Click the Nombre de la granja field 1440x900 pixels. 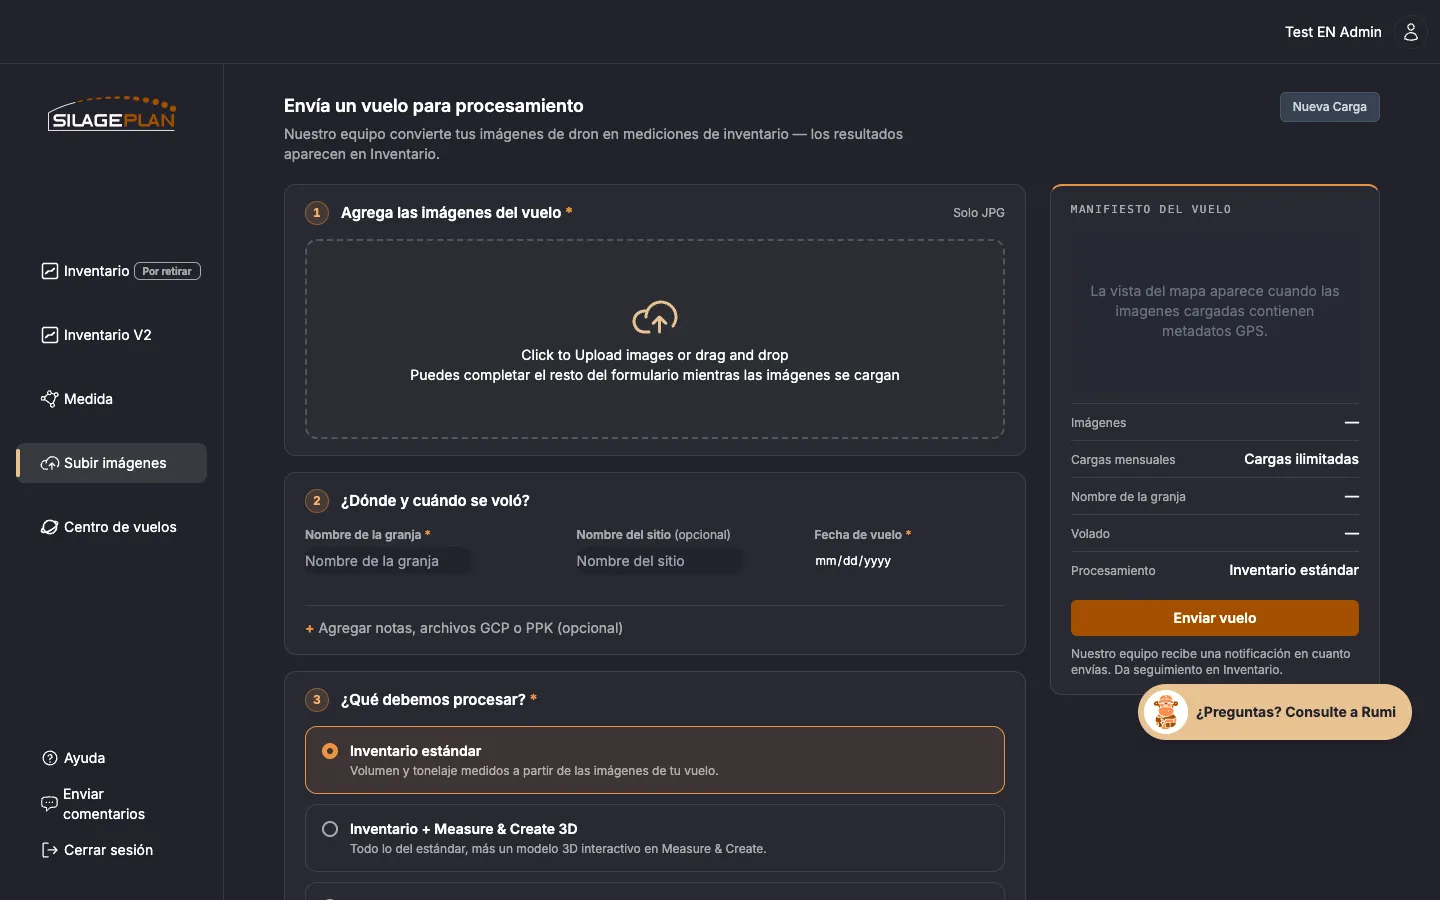tap(387, 561)
